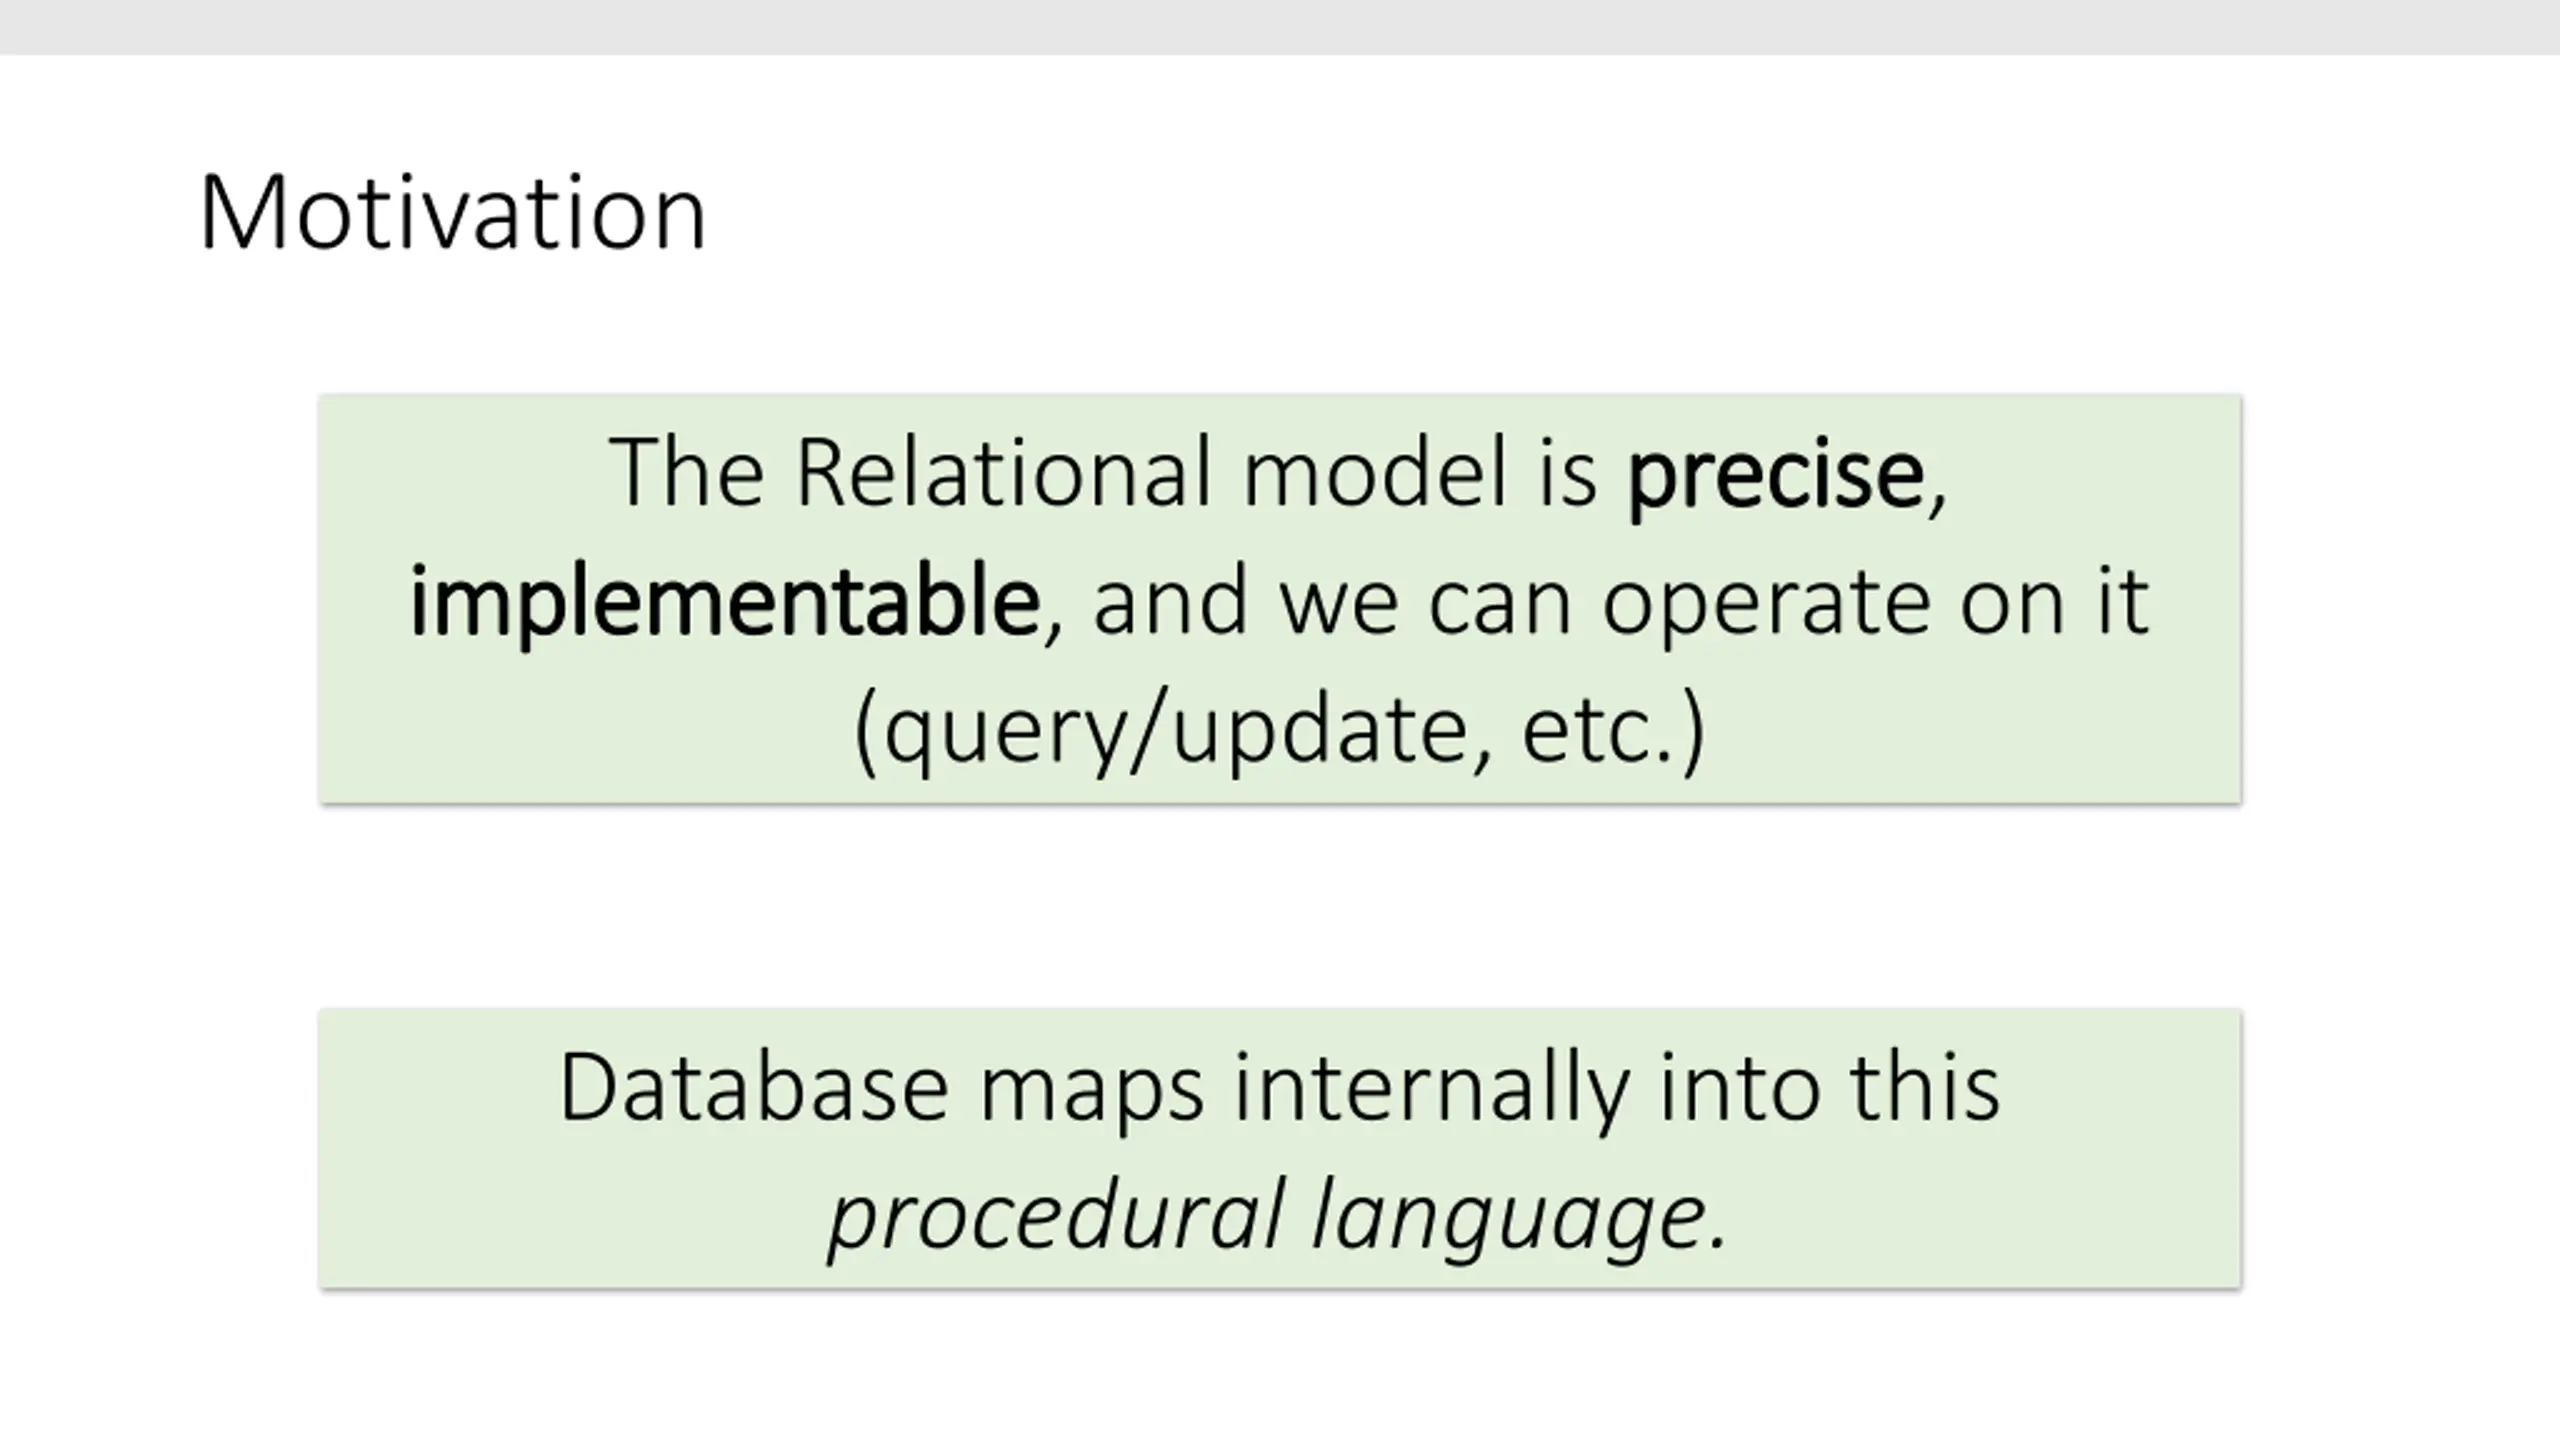
Task: Click the word Relational in first box
Action: point(1003,472)
